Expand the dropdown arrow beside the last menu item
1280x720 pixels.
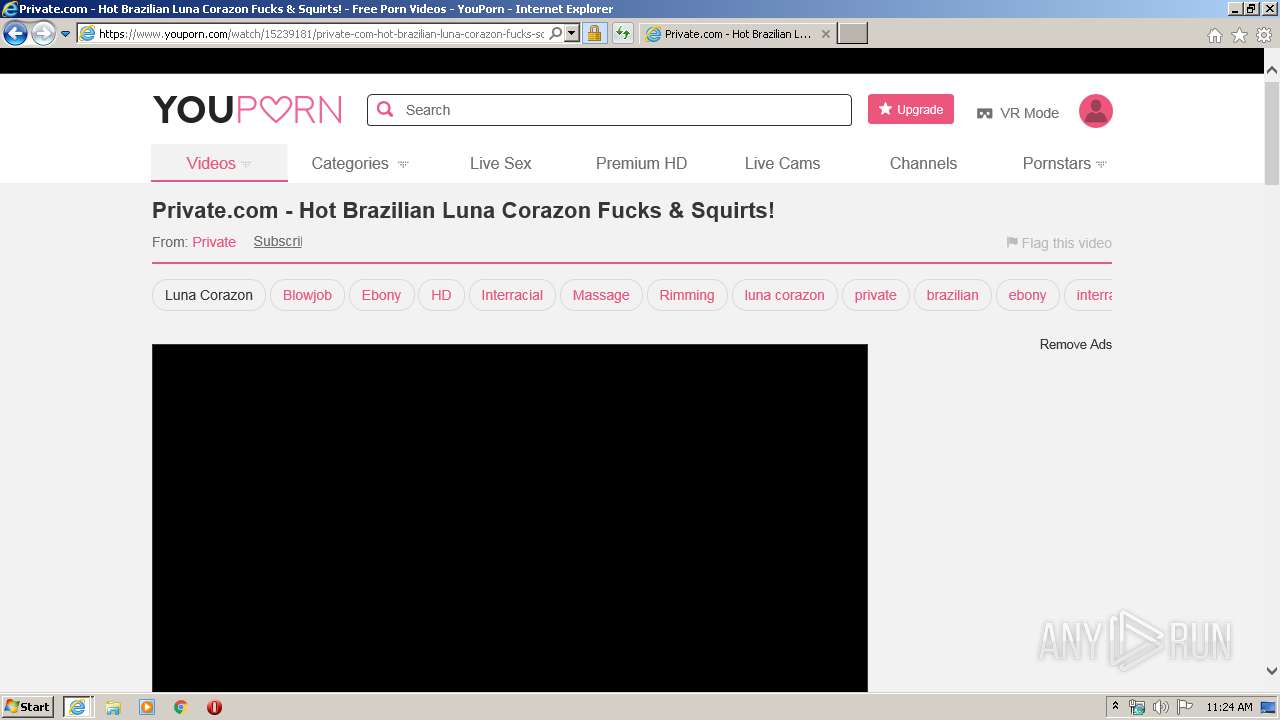(x=1101, y=164)
